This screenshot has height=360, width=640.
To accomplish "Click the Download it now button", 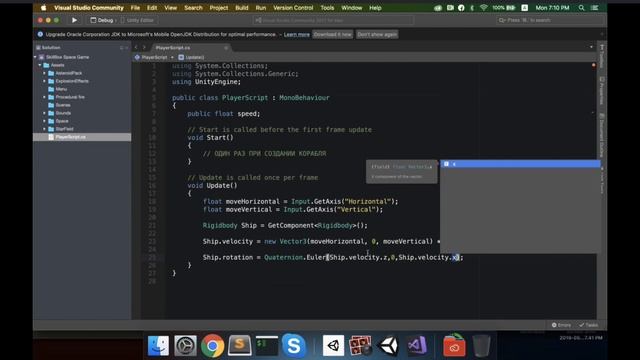I will click(x=333, y=35).
